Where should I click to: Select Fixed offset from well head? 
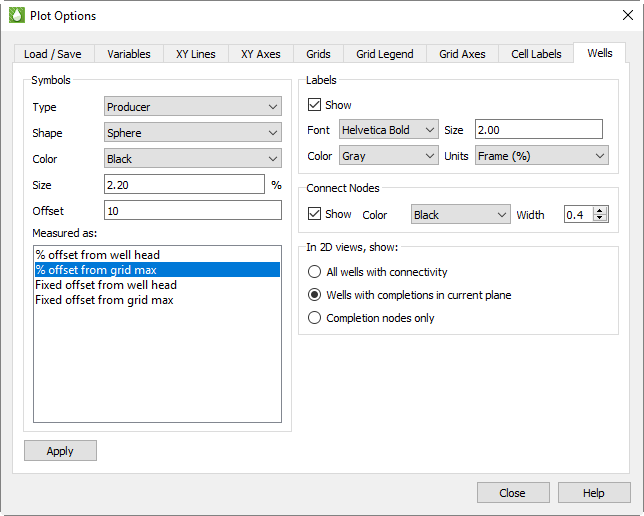(106, 285)
